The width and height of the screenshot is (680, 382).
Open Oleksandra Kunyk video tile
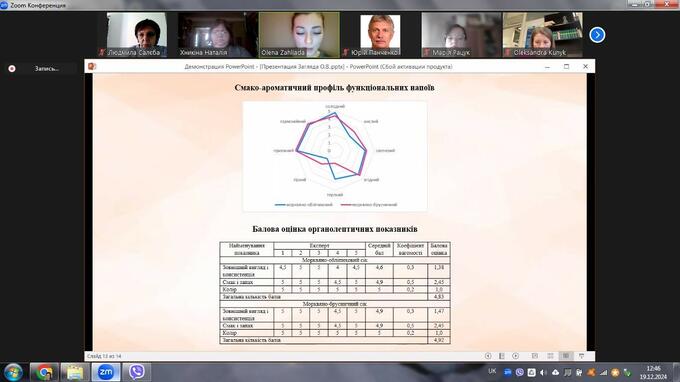pyautogui.click(x=543, y=35)
